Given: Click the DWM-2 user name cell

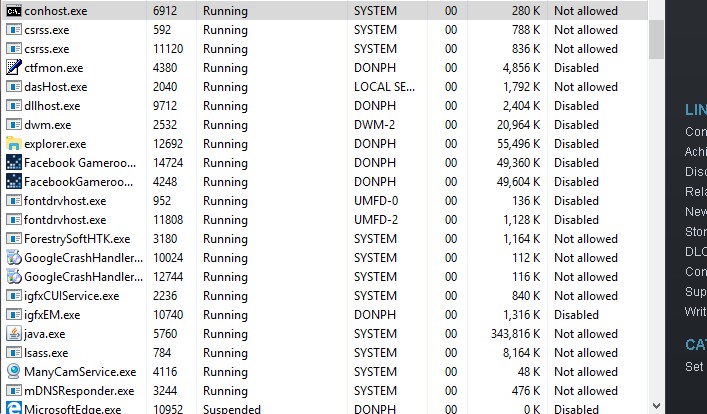Looking at the screenshot, I should point(374,124).
